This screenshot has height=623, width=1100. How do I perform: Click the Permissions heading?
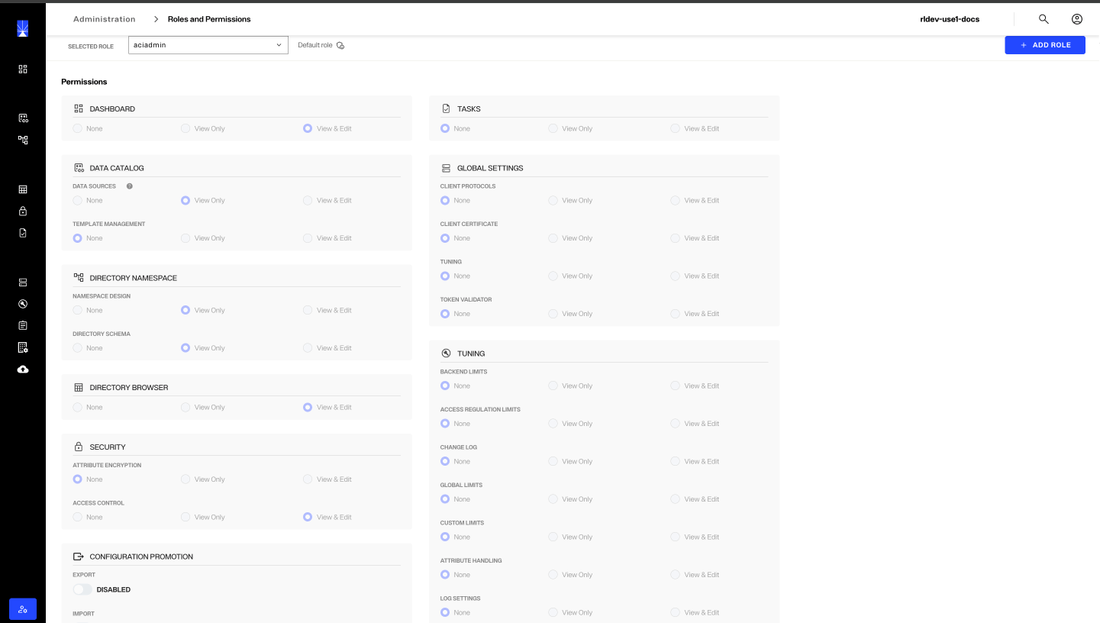tap(84, 81)
